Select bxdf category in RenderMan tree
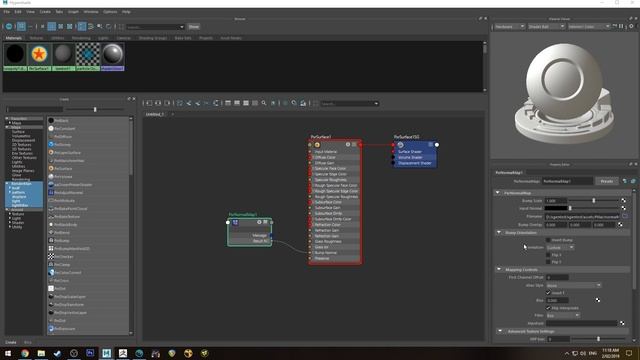Image resolution: width=640 pixels, height=360 pixels. point(16,188)
